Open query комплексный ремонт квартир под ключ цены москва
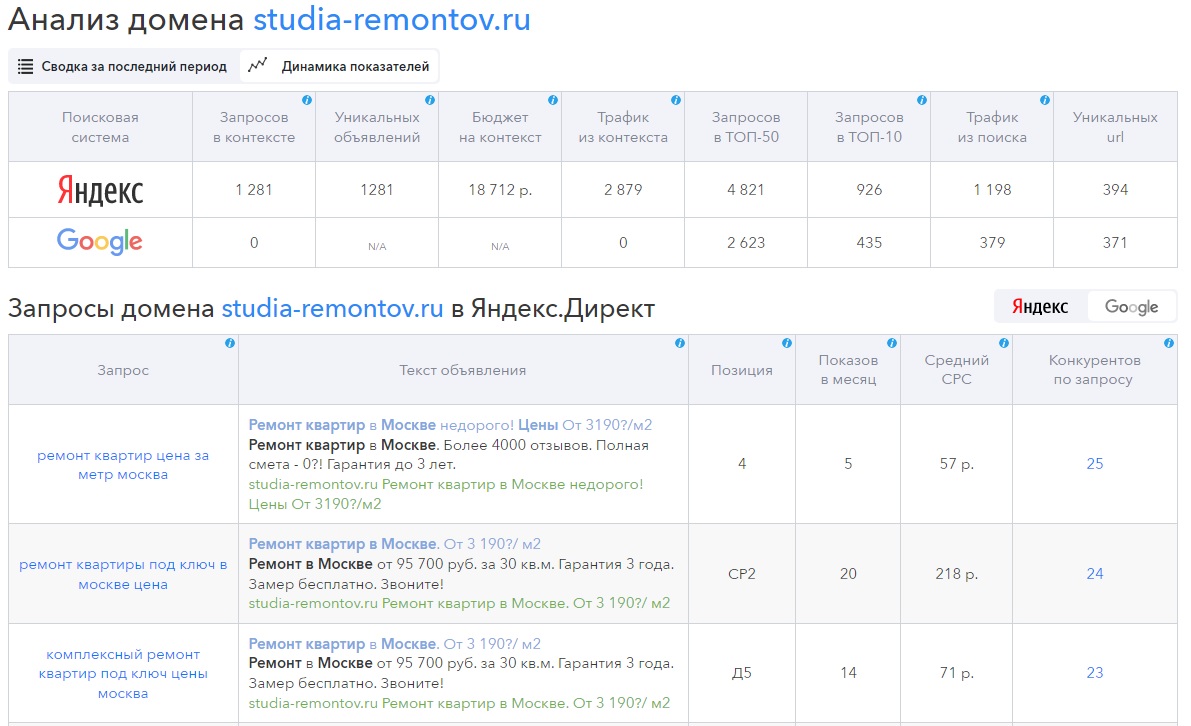 (123, 674)
